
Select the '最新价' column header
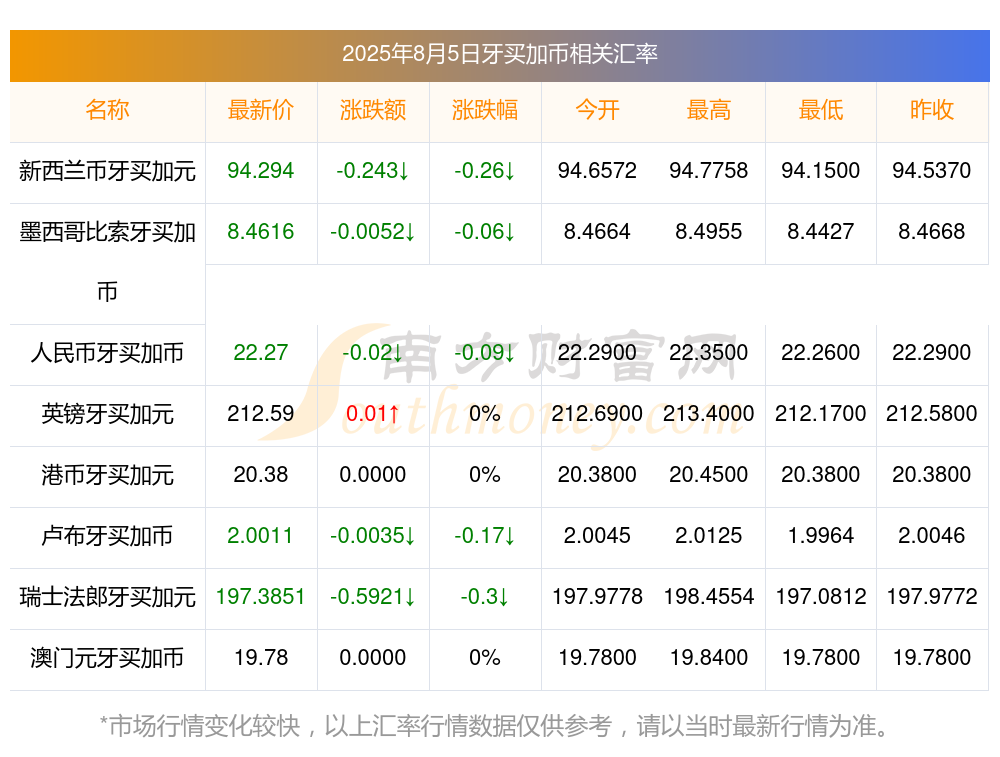coord(260,110)
